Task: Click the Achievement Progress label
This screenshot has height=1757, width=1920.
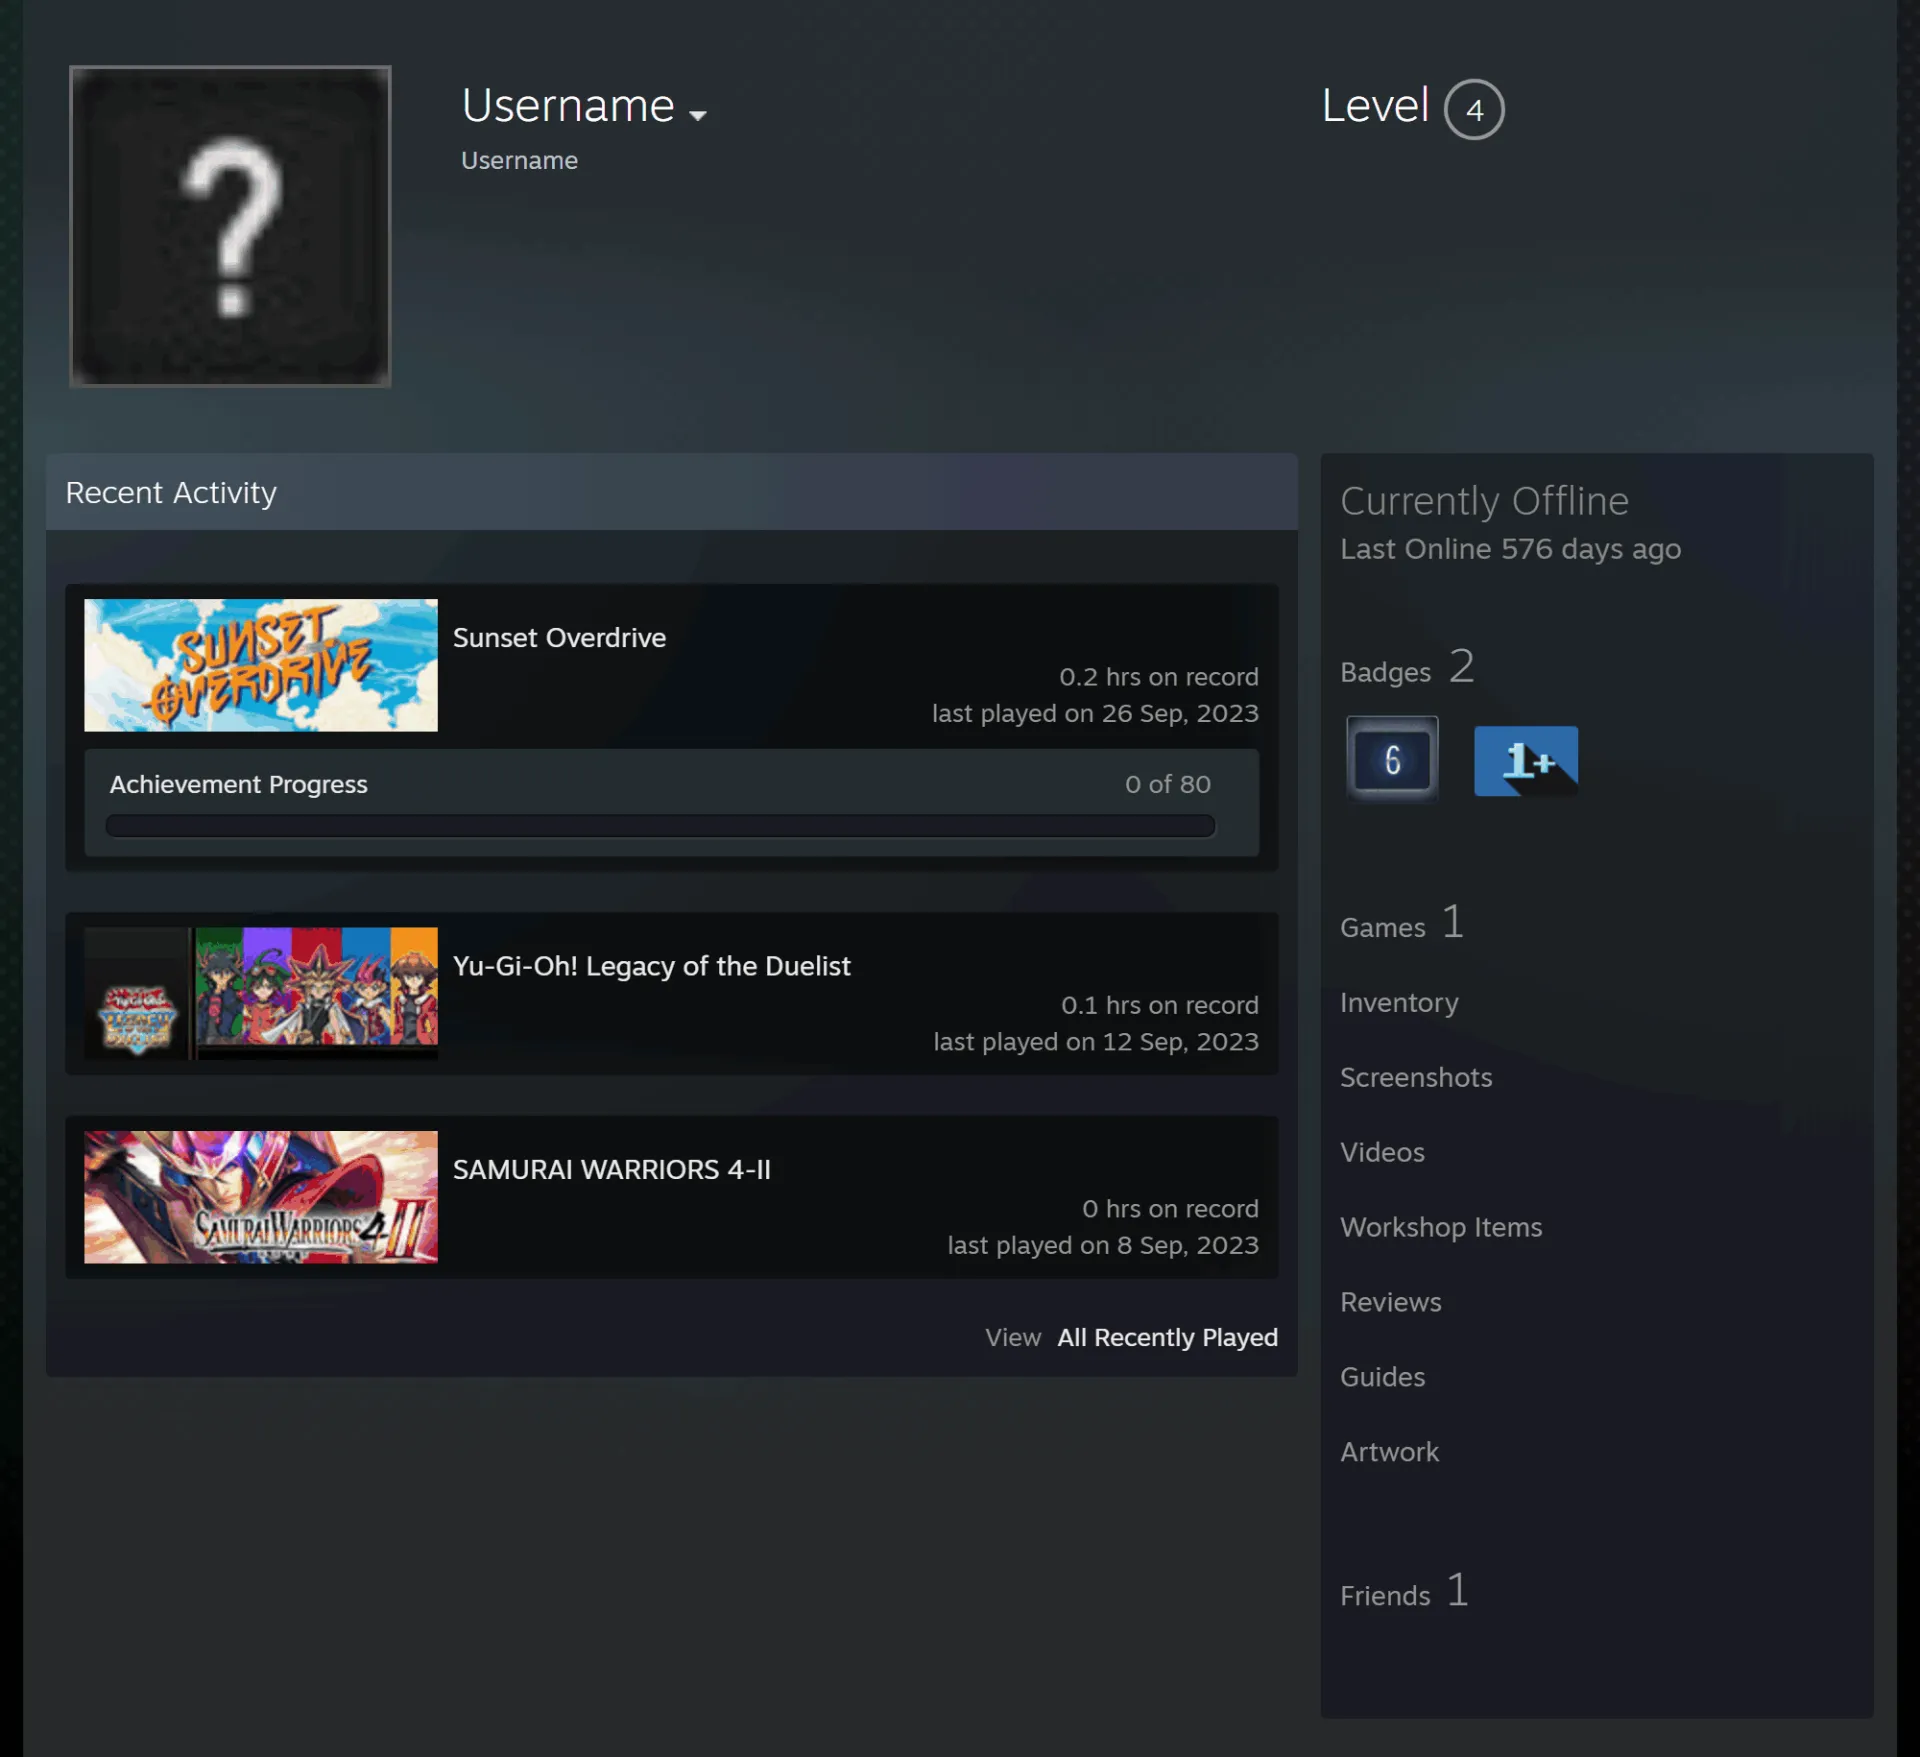Action: pyautogui.click(x=238, y=784)
